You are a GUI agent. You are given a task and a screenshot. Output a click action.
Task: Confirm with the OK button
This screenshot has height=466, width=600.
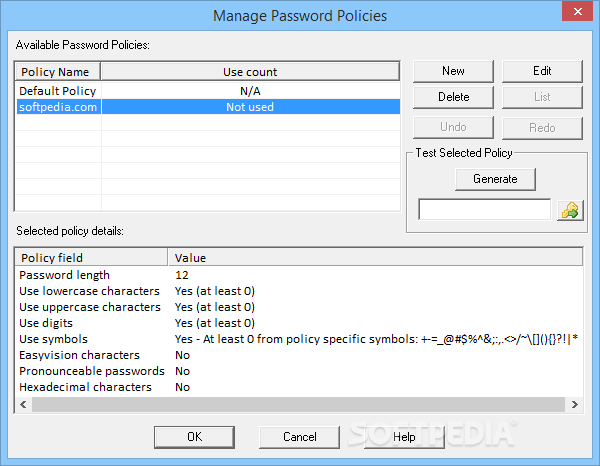(x=194, y=437)
